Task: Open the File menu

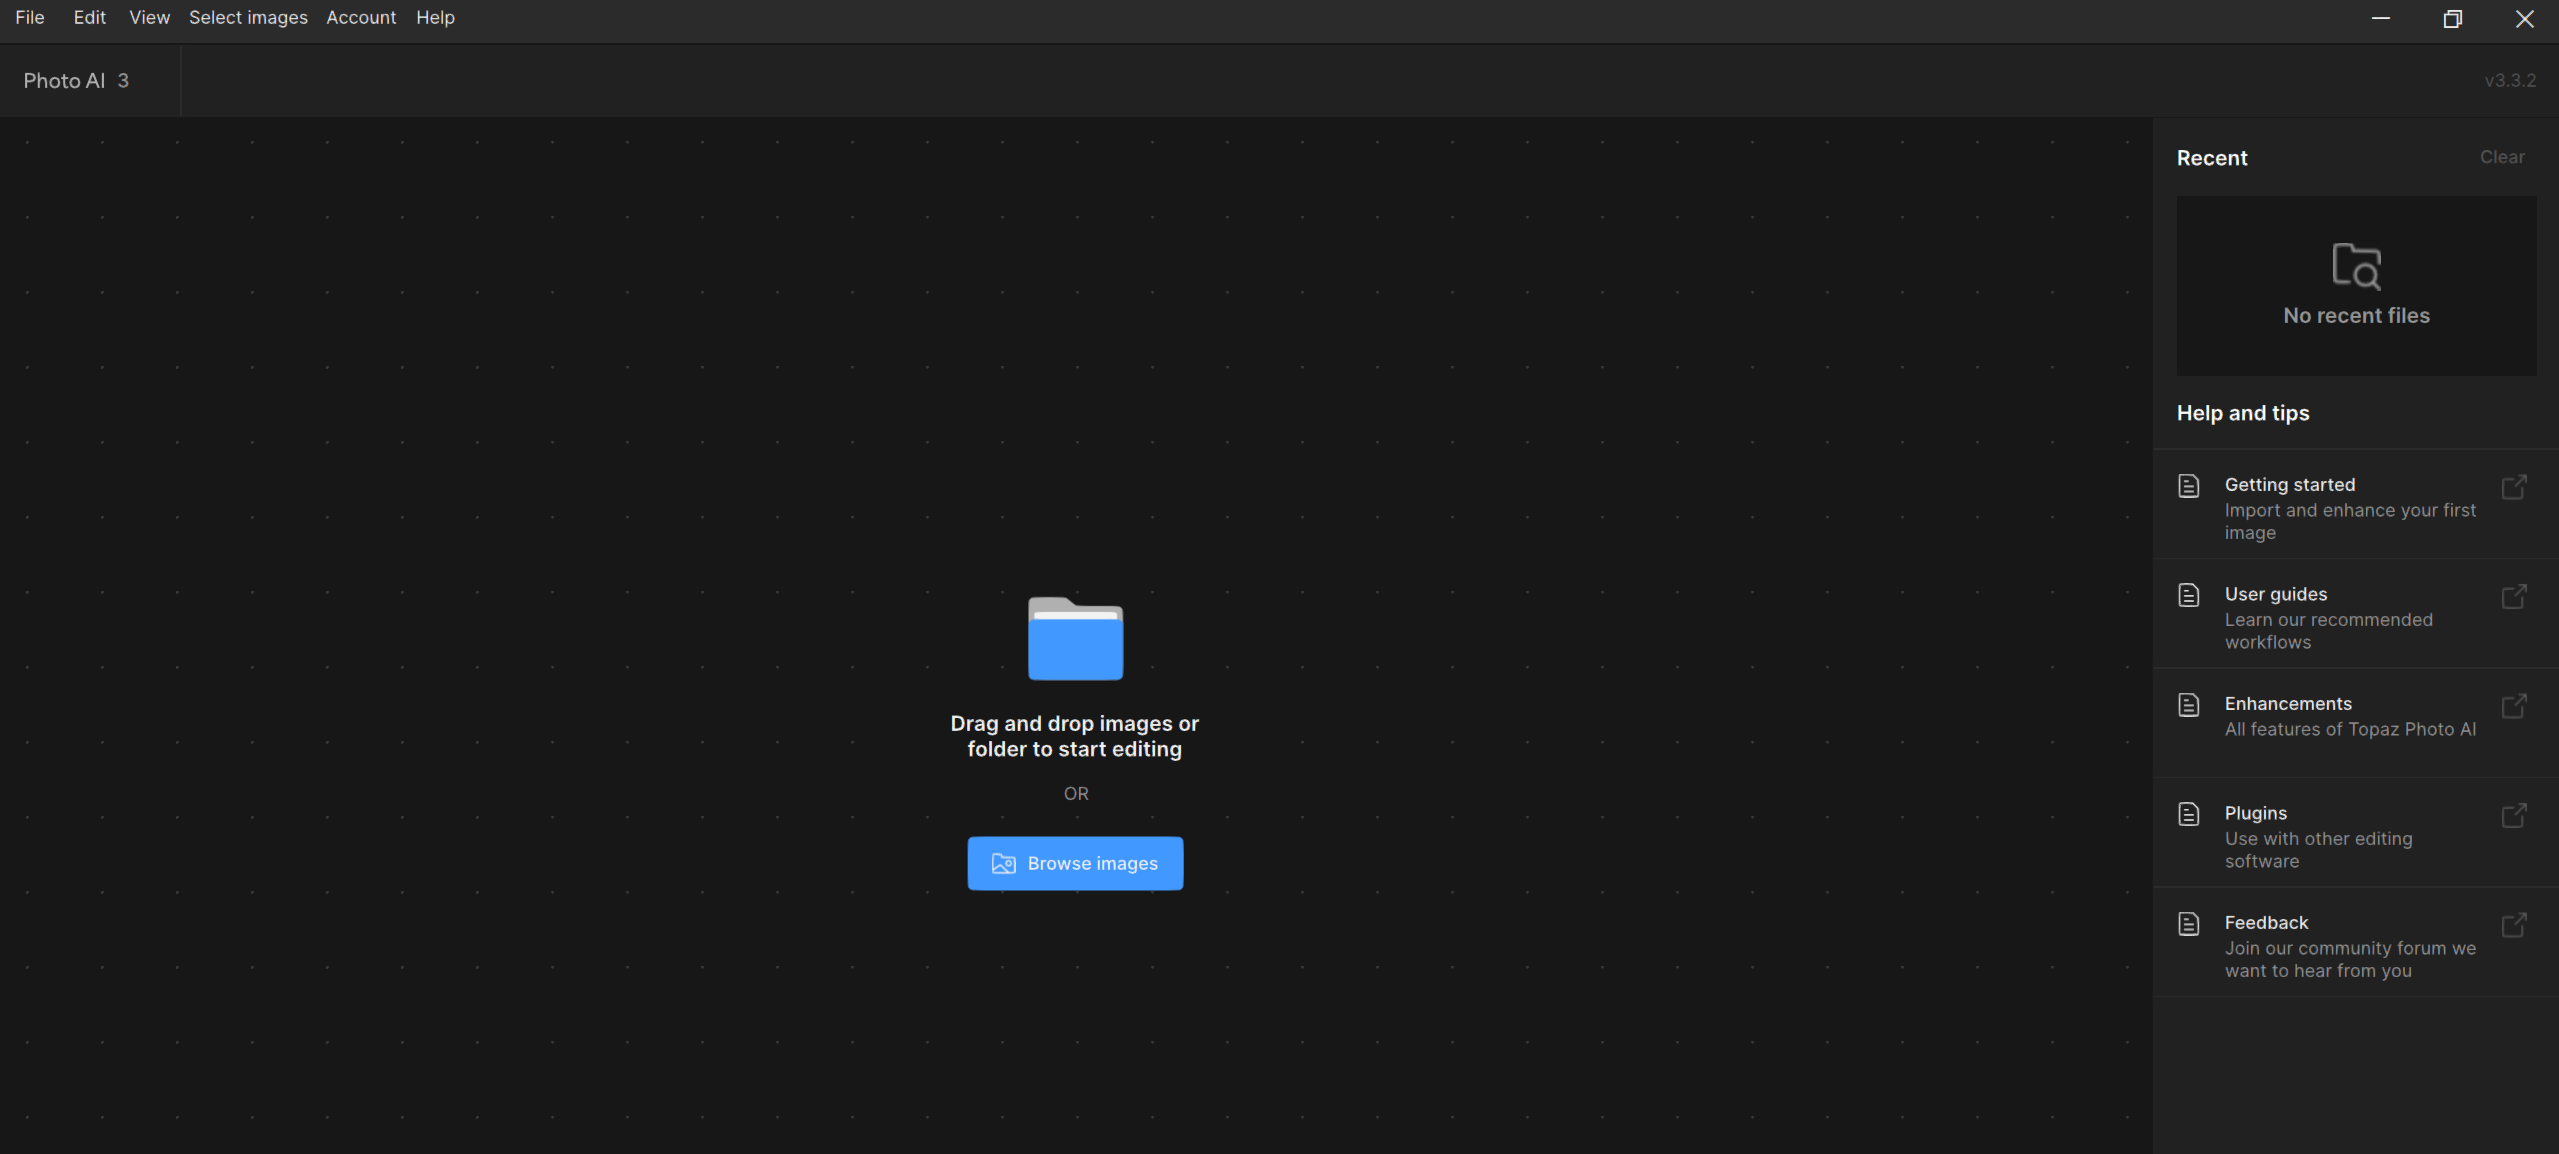Action: 30,18
